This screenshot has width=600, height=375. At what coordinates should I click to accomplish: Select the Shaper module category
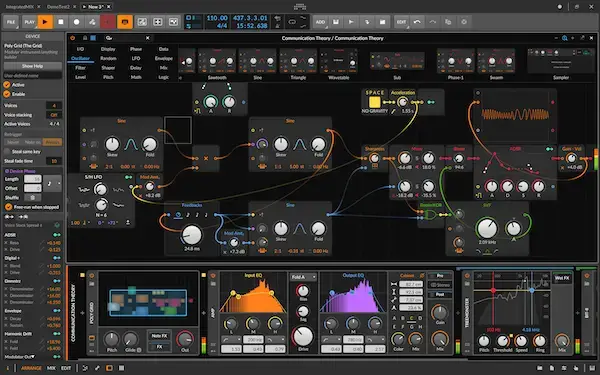108,68
